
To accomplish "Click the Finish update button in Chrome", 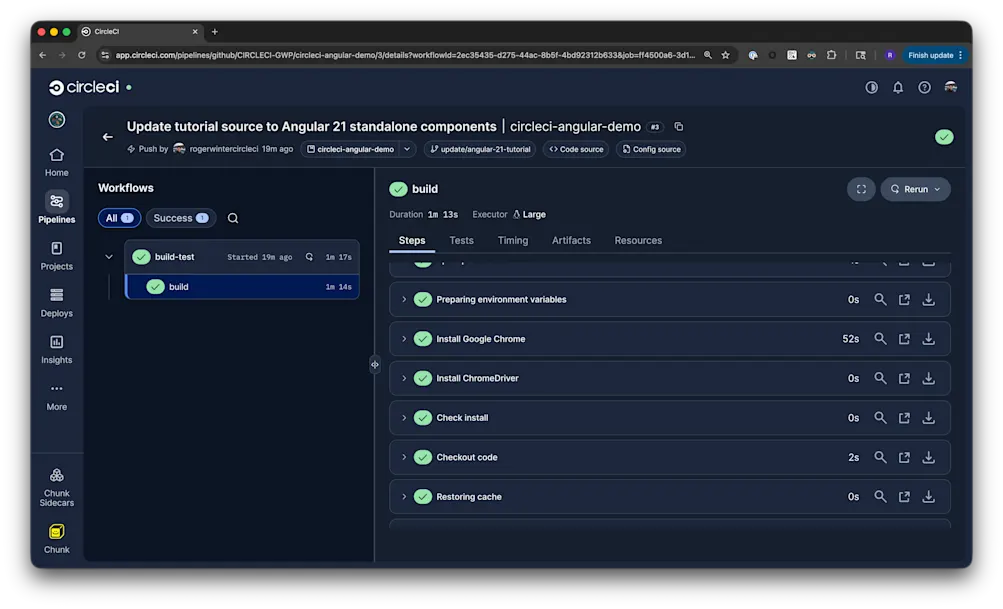I will 934,56.
